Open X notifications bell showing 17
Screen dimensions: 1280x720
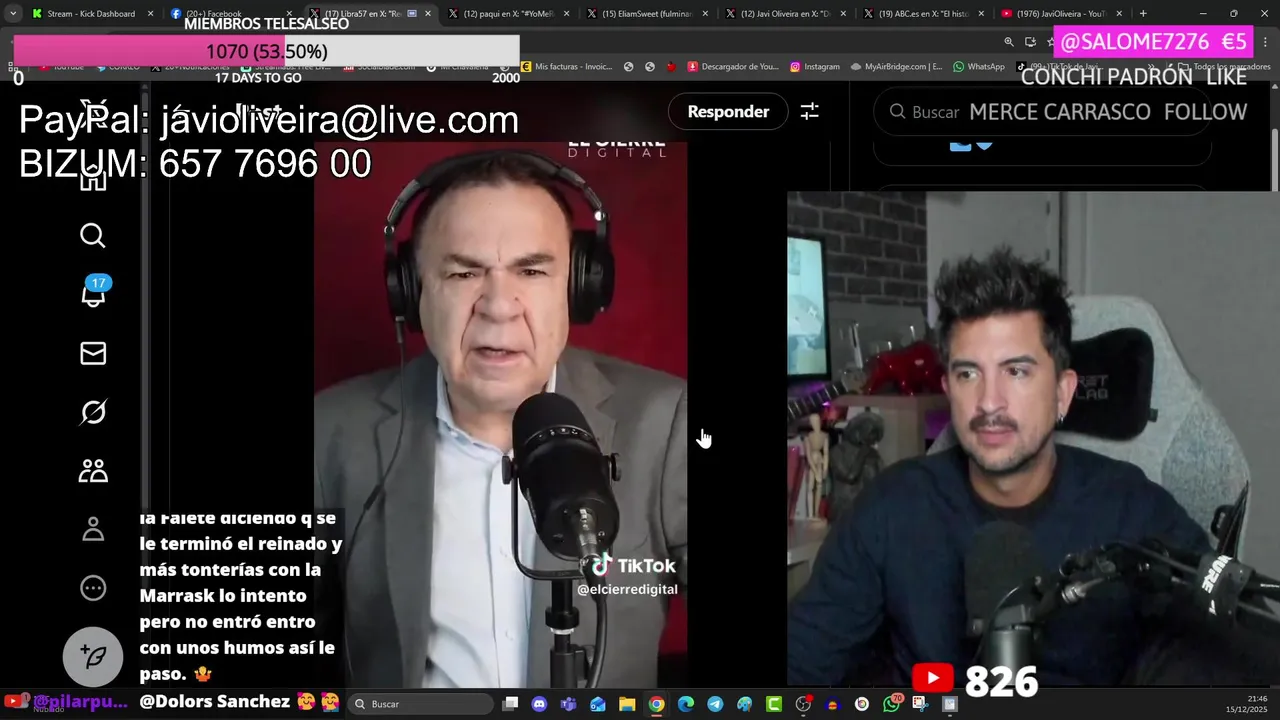(94, 293)
